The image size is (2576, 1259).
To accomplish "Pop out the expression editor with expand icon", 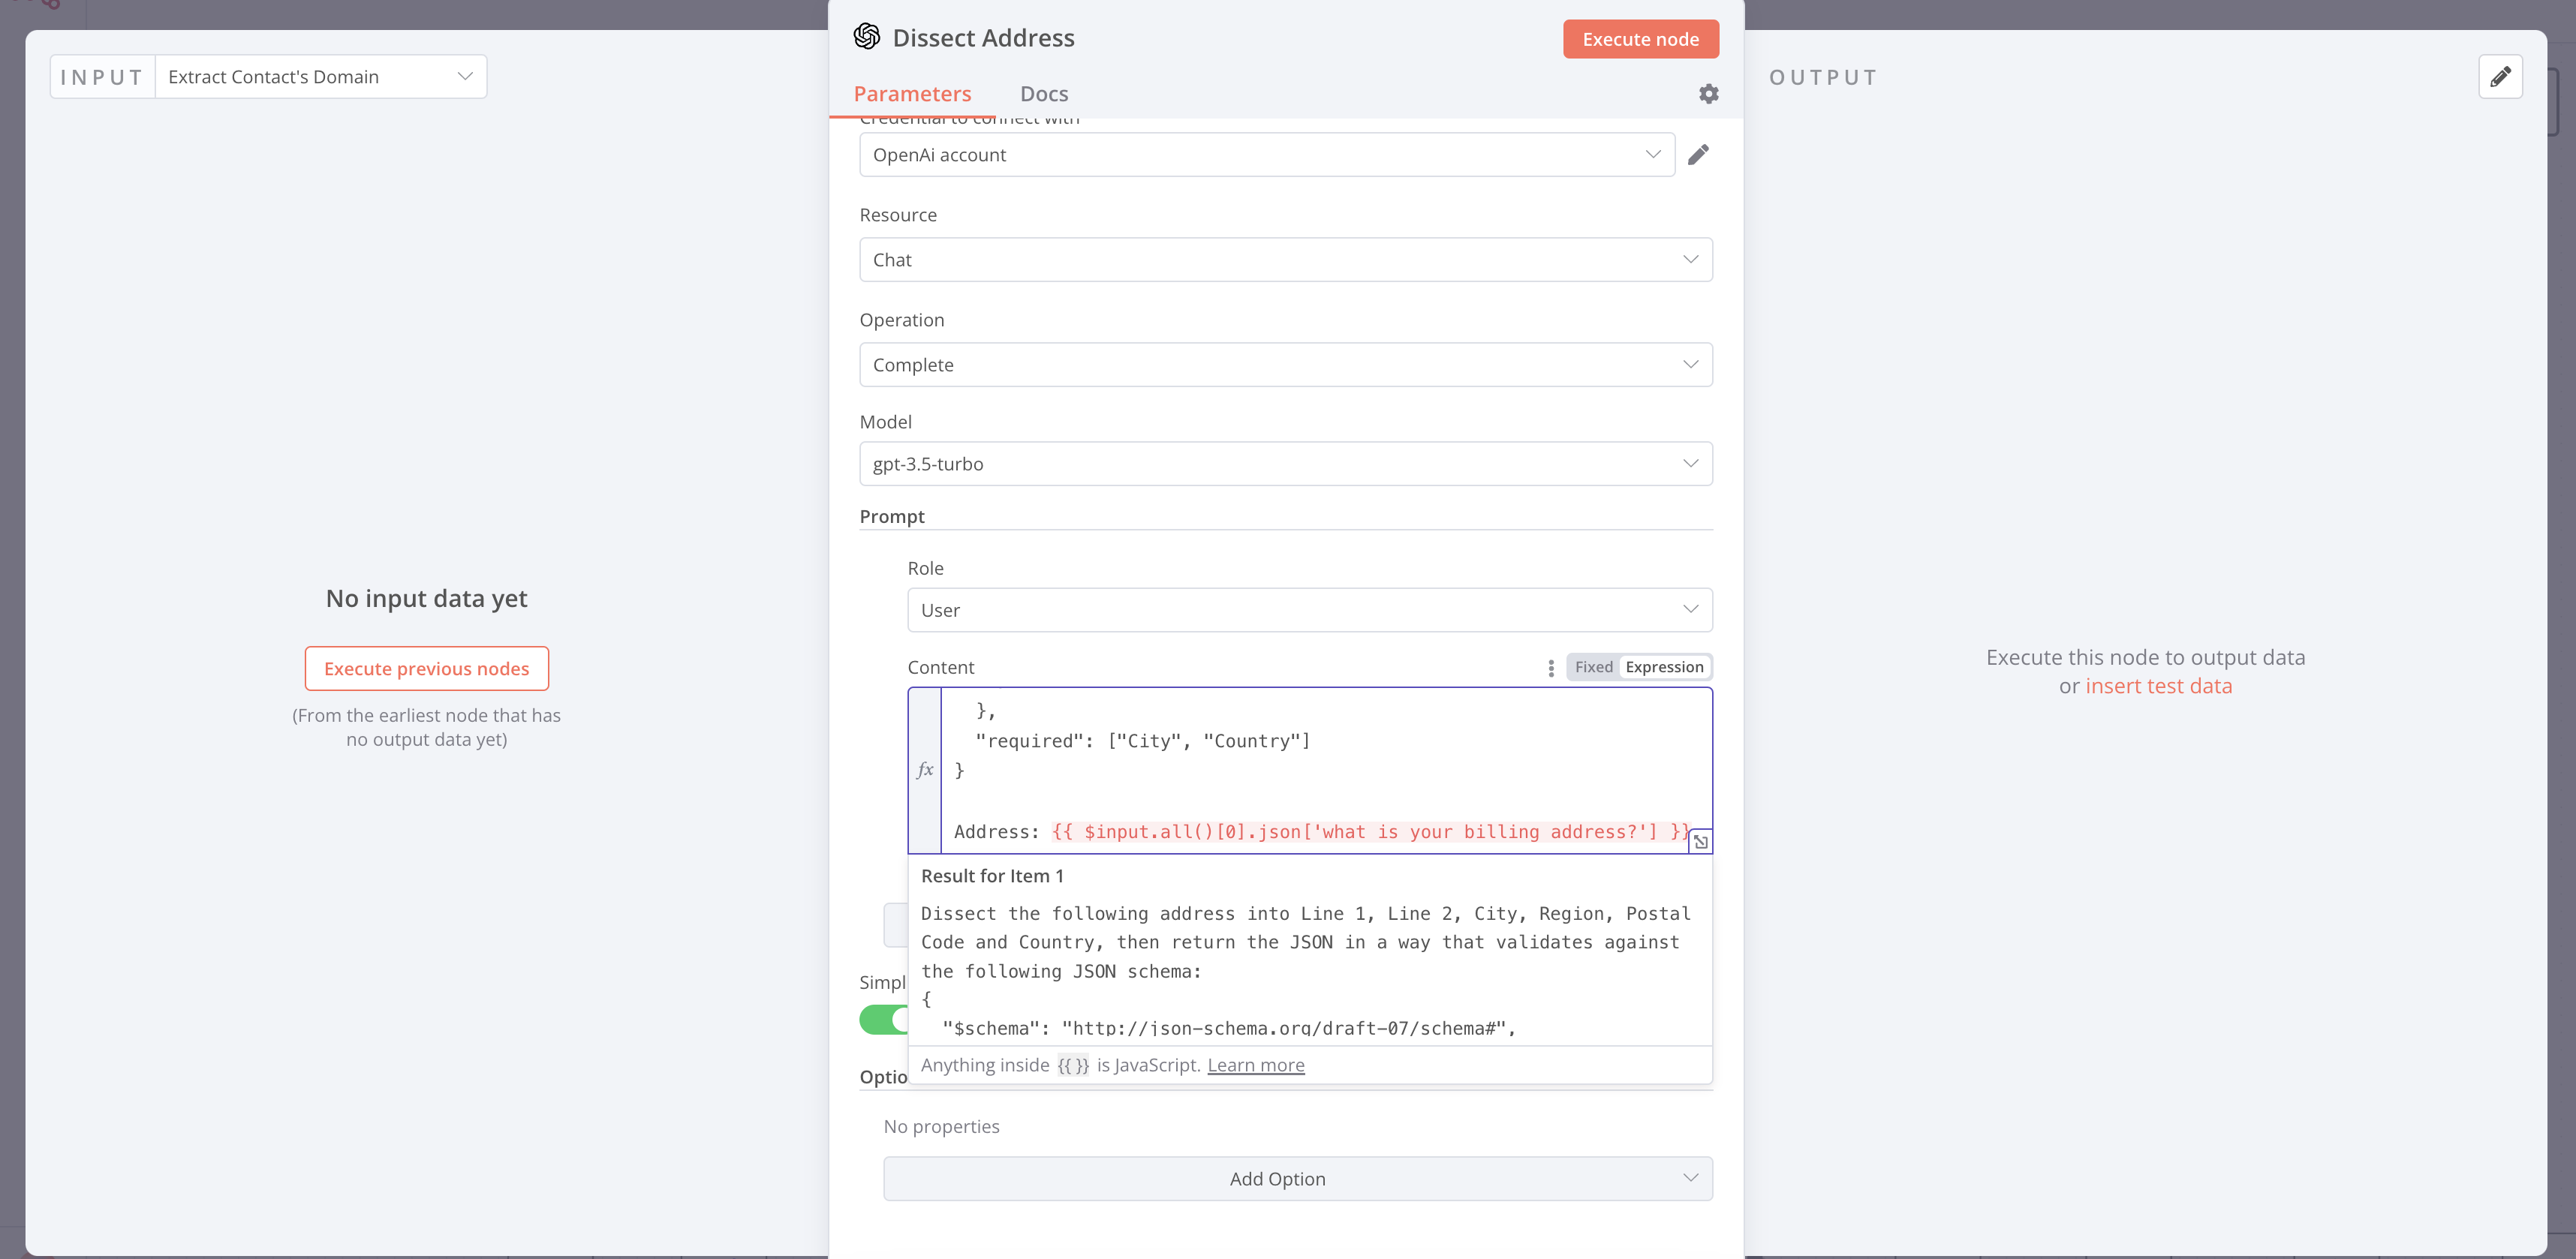I will tap(1702, 841).
